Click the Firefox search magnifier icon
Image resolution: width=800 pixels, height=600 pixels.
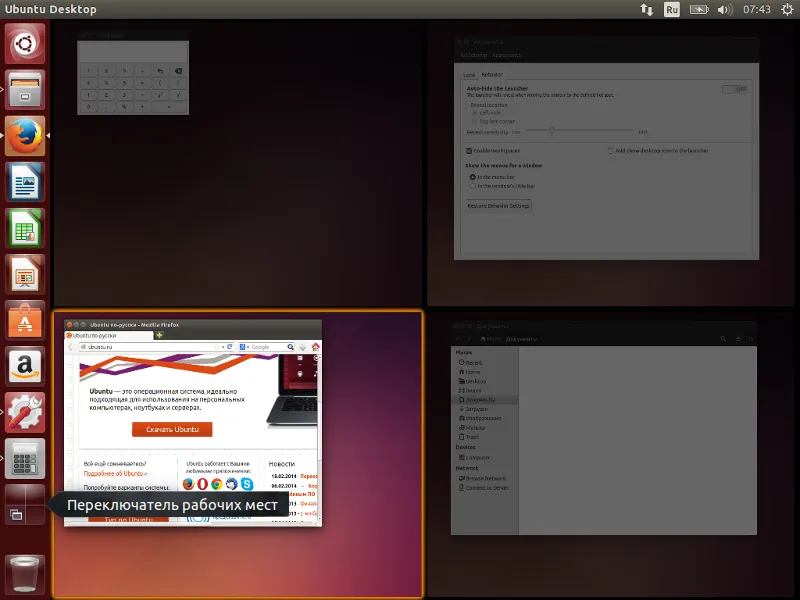pyautogui.click(x=290, y=347)
